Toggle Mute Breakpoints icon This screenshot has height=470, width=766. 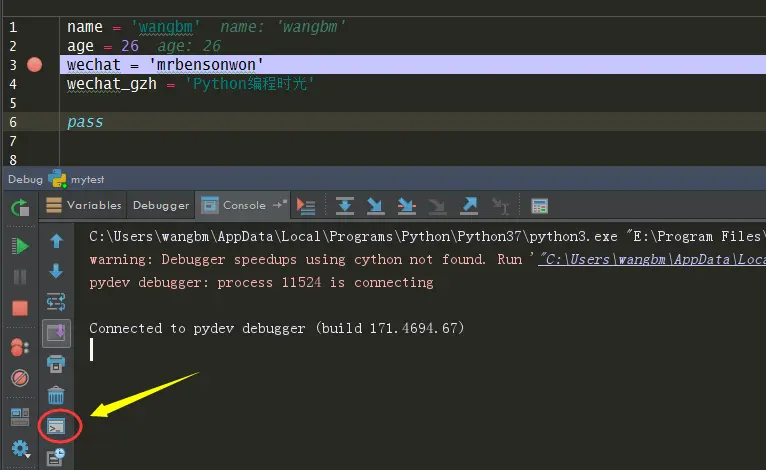(x=20, y=378)
